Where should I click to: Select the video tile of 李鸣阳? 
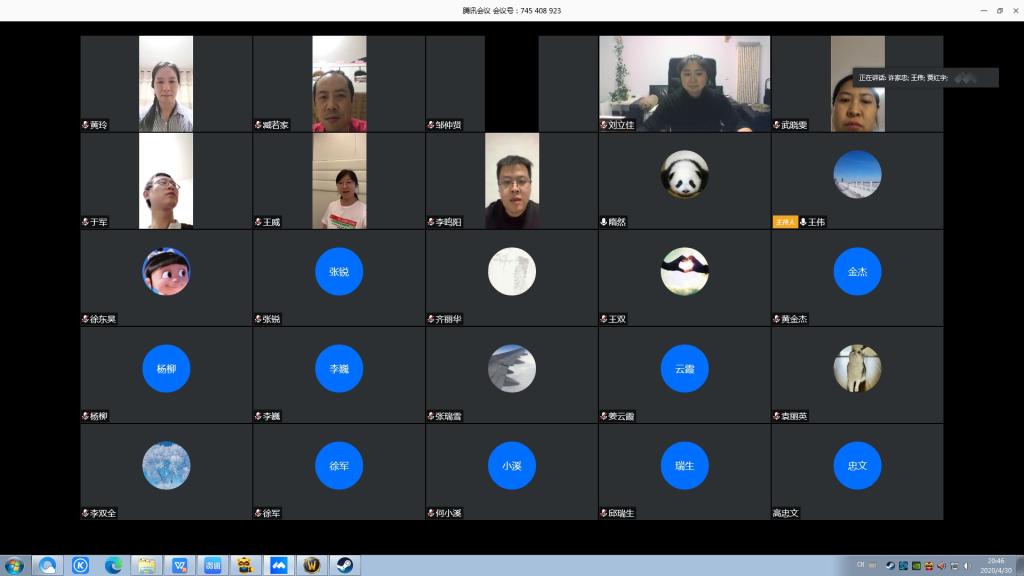[x=512, y=181]
